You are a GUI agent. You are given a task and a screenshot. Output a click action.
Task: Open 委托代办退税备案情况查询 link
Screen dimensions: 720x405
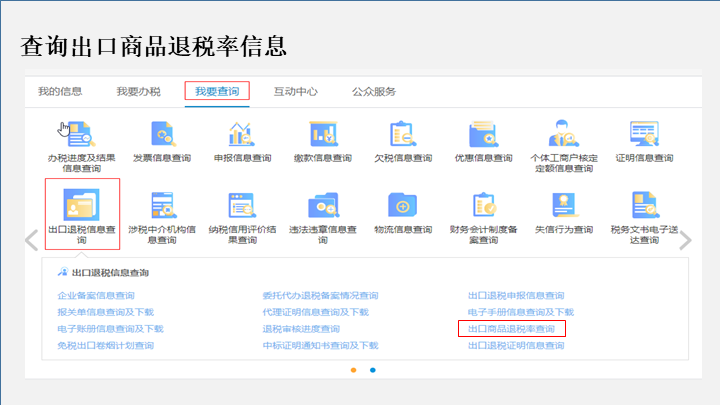(x=321, y=295)
